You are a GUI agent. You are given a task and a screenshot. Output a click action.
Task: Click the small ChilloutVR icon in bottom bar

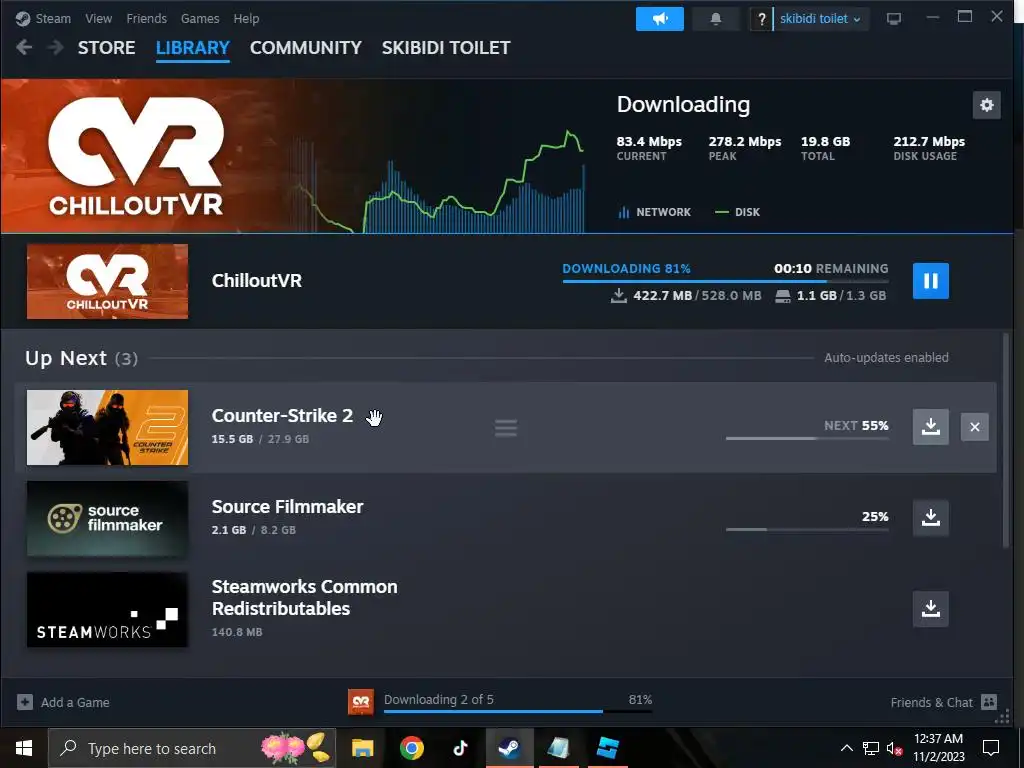(x=360, y=702)
